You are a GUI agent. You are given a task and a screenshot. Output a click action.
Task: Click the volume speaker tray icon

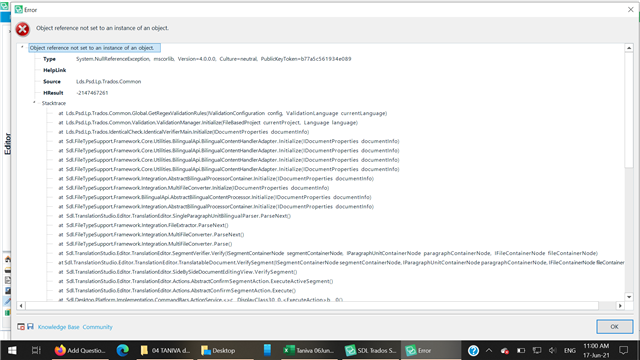point(553,350)
